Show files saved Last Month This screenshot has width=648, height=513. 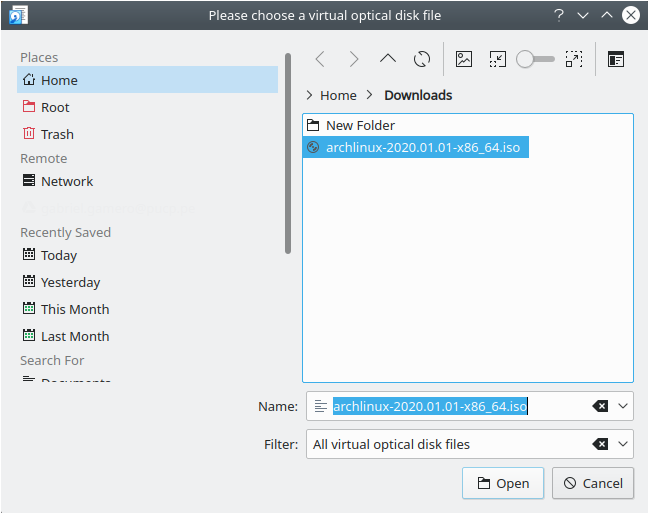tap(147, 336)
